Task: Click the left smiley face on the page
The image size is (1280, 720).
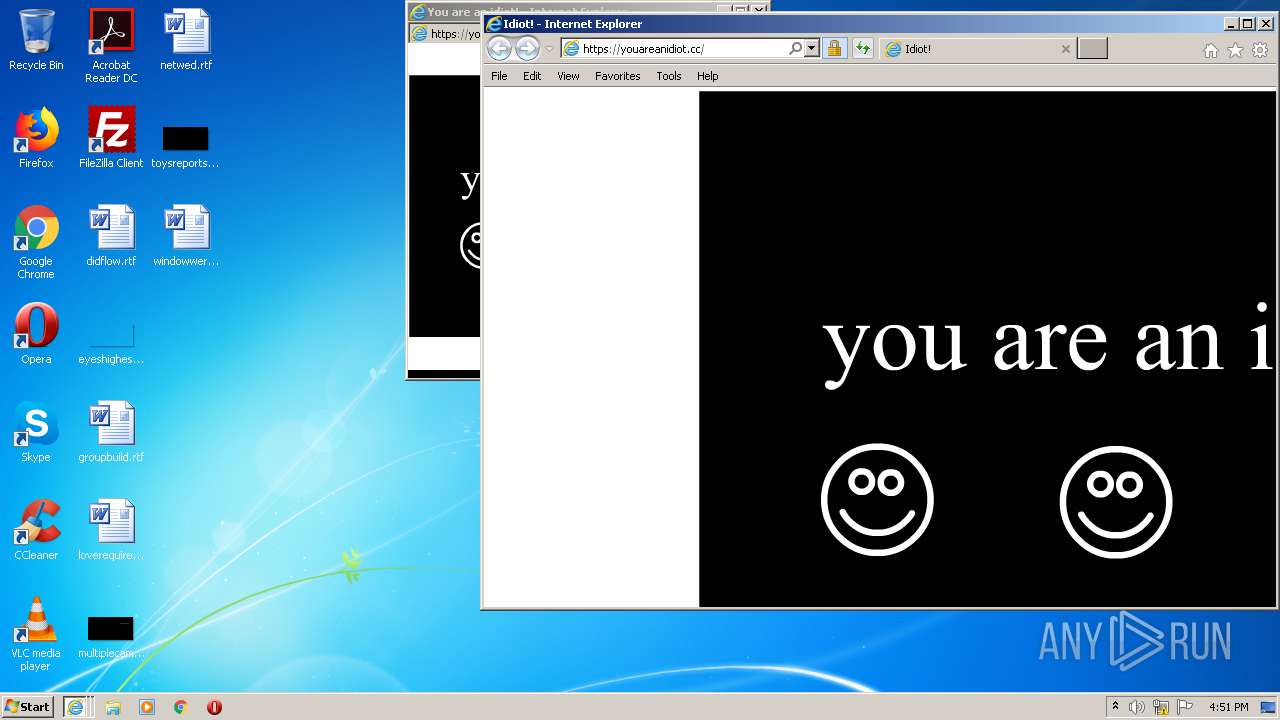Action: coord(877,500)
